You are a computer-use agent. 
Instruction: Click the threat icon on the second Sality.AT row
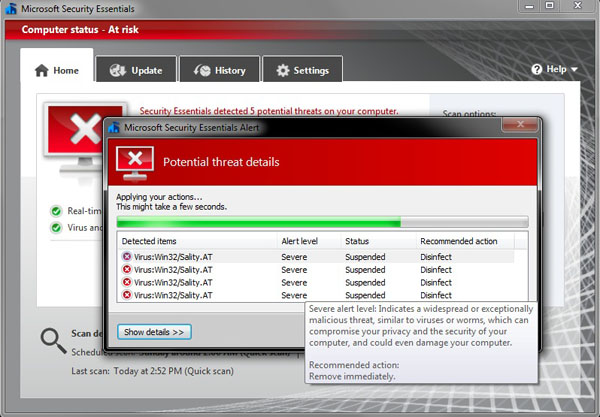pos(127,269)
